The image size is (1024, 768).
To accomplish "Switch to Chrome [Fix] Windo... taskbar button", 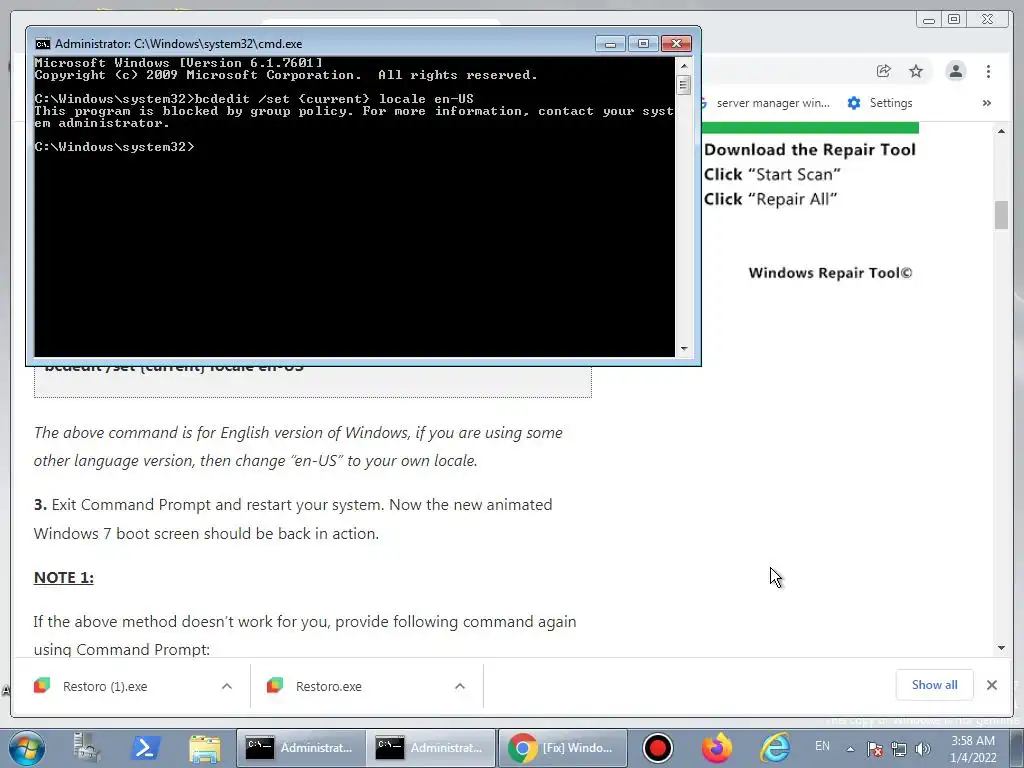I will (x=563, y=748).
